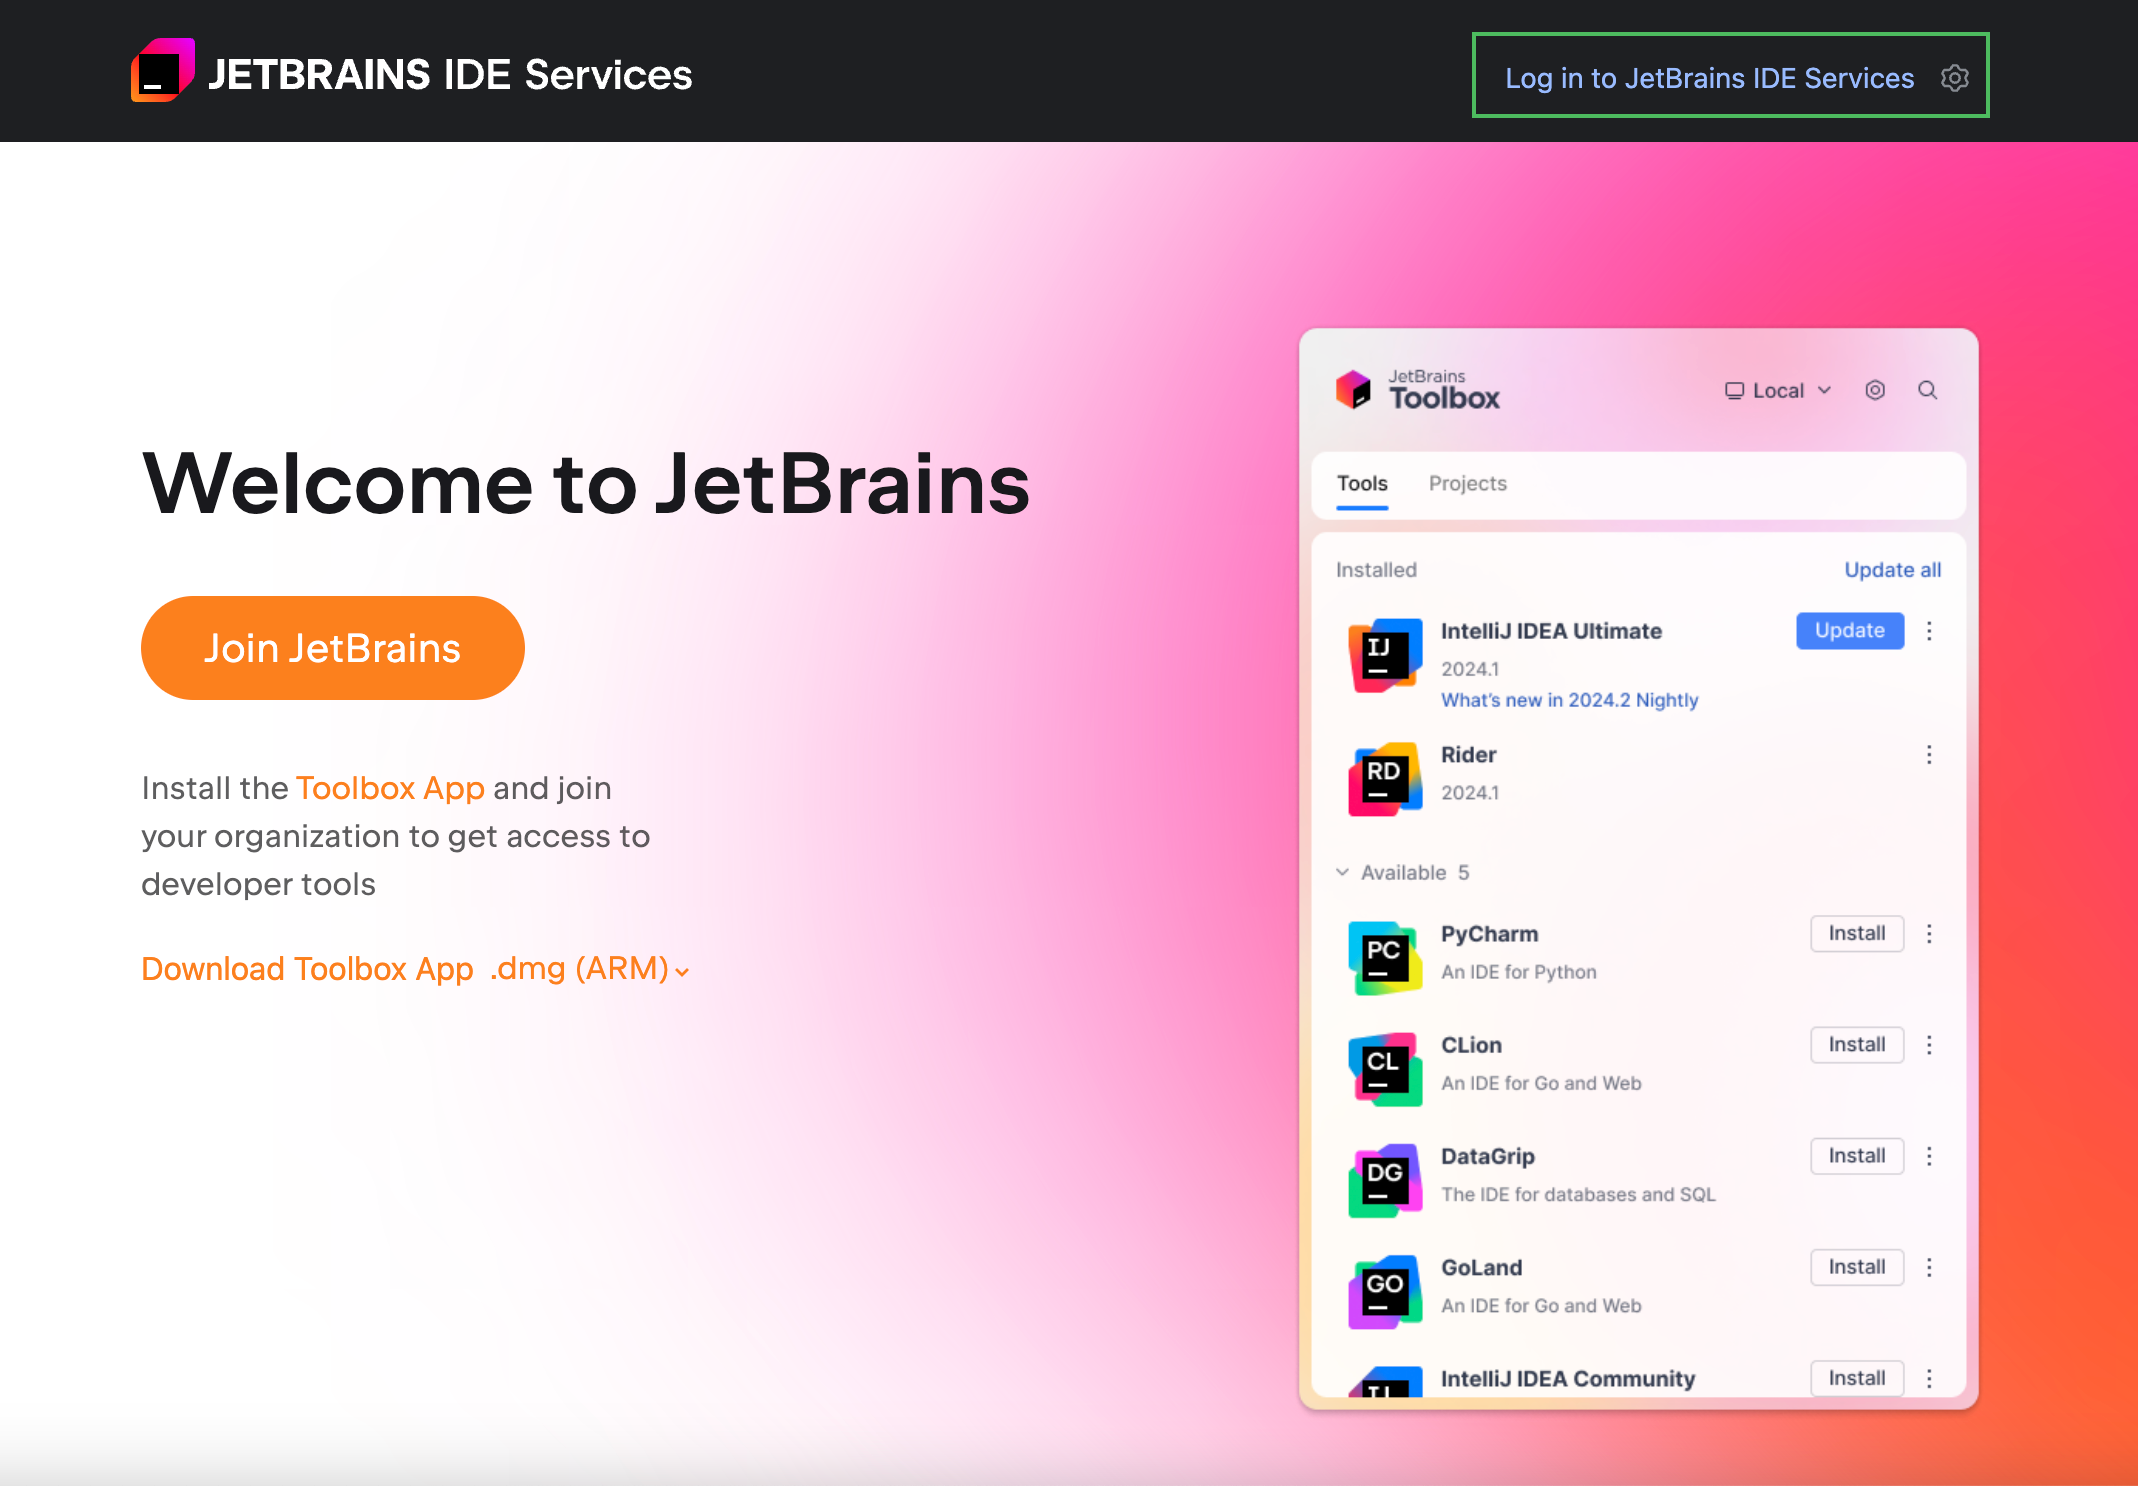This screenshot has width=2138, height=1486.
Task: Select the Tools tab
Action: click(x=1361, y=484)
